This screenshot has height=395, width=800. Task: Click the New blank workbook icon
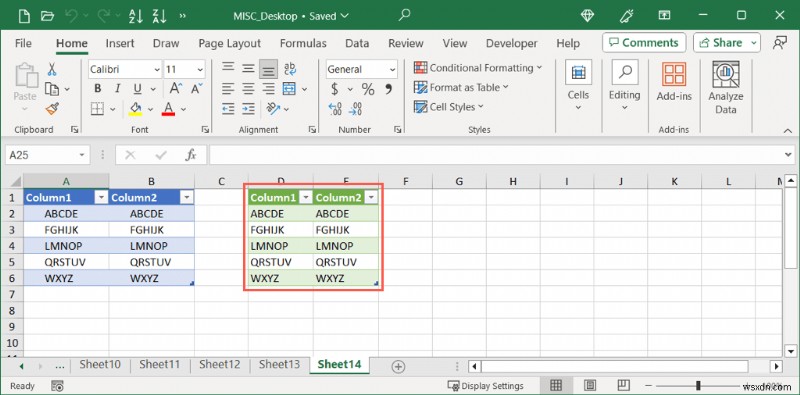pos(24,16)
